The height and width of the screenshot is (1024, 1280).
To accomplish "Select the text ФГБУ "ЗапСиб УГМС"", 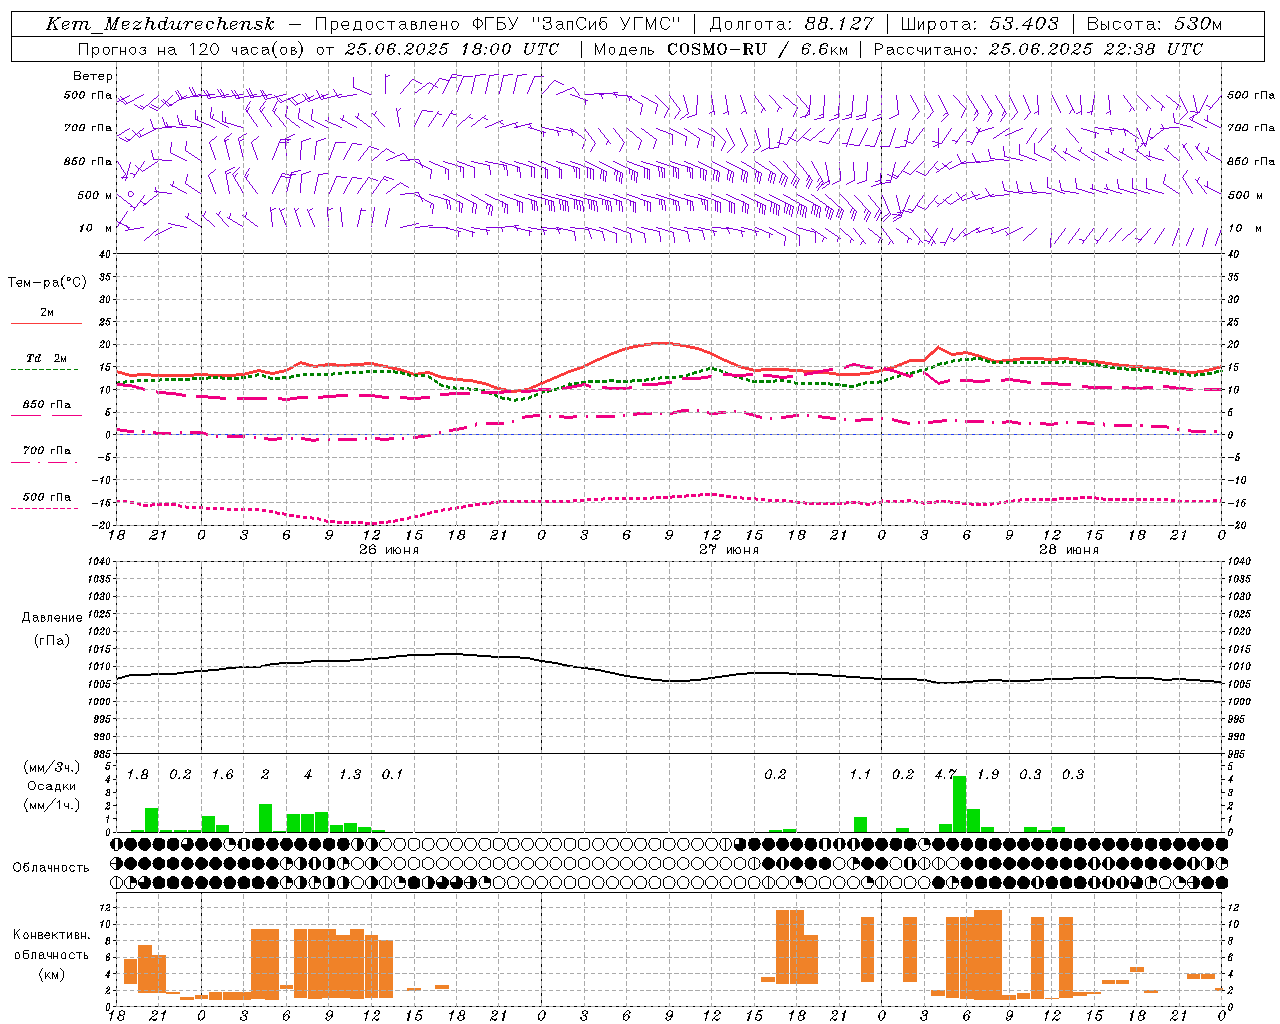I will 576,24.
